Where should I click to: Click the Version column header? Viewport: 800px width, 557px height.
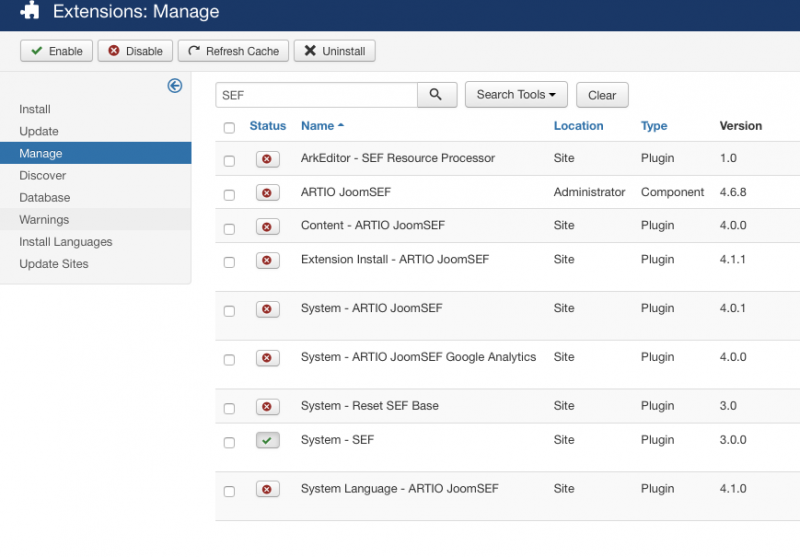pos(740,126)
